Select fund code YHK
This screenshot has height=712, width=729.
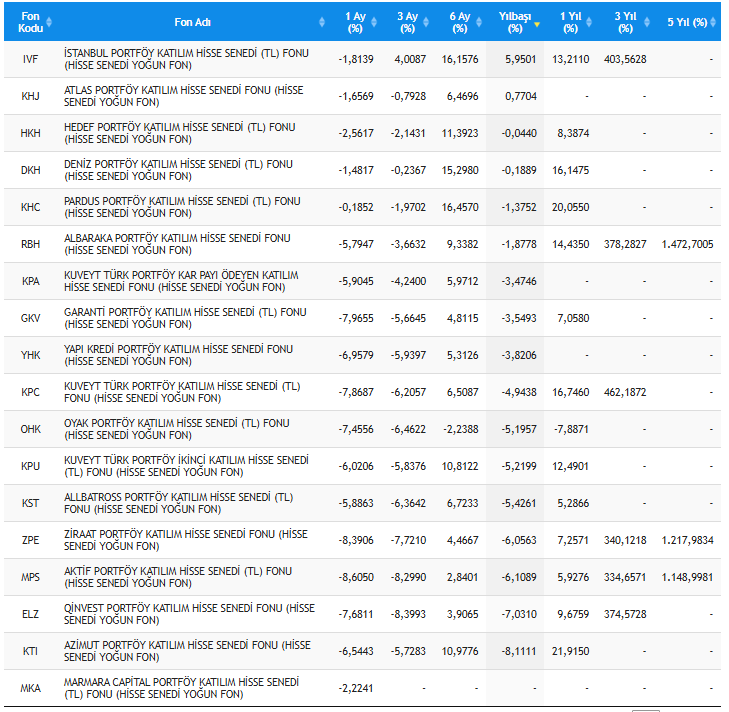click(x=30, y=355)
